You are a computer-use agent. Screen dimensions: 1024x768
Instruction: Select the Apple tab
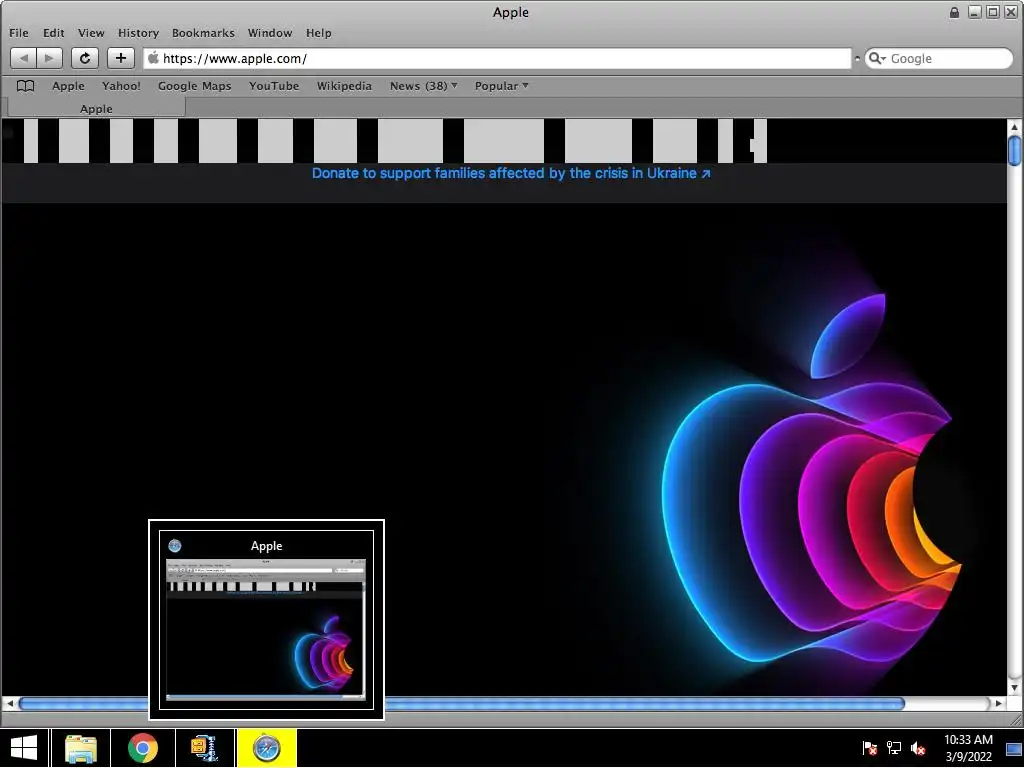pos(97,108)
